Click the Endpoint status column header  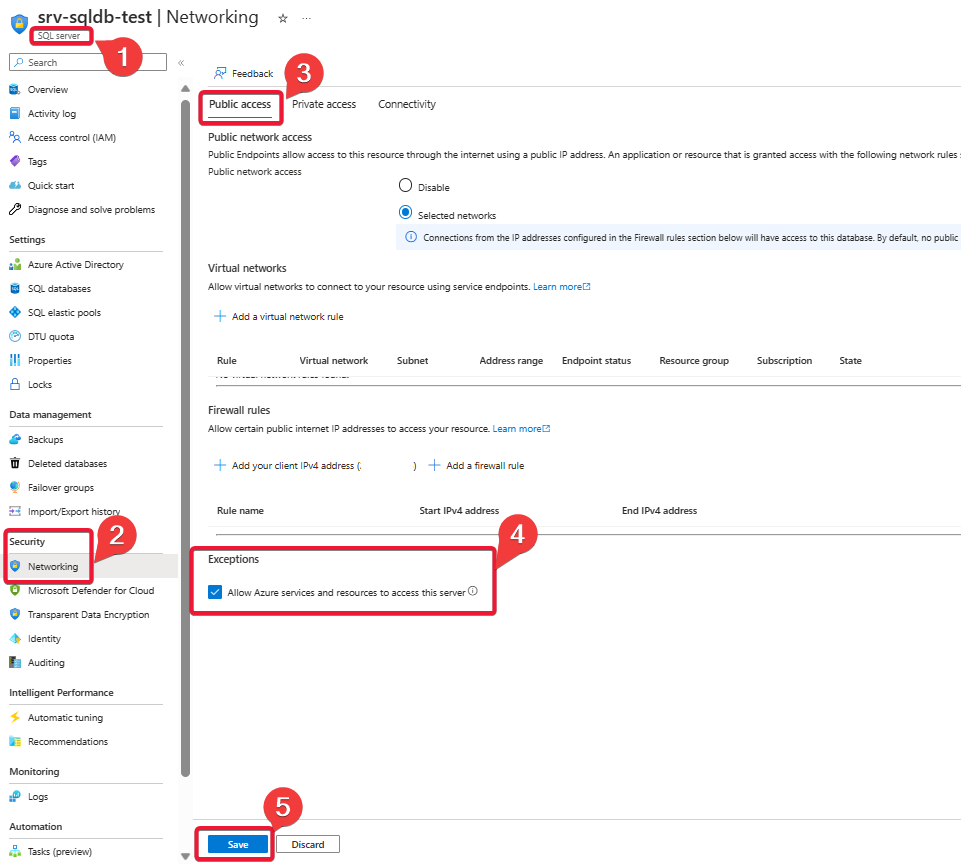tap(596, 360)
